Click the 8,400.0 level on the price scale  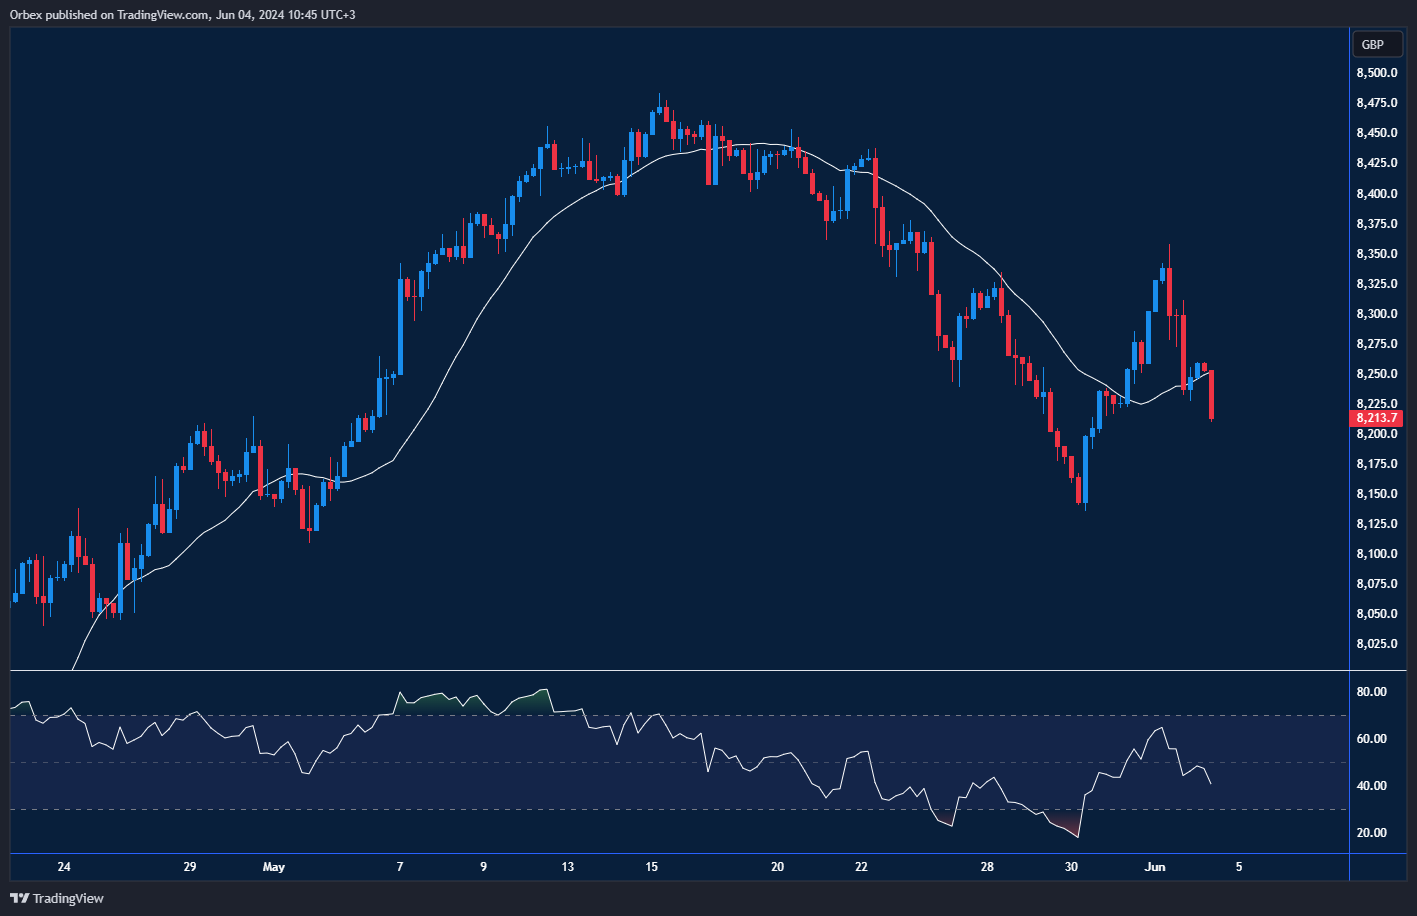tap(1376, 193)
